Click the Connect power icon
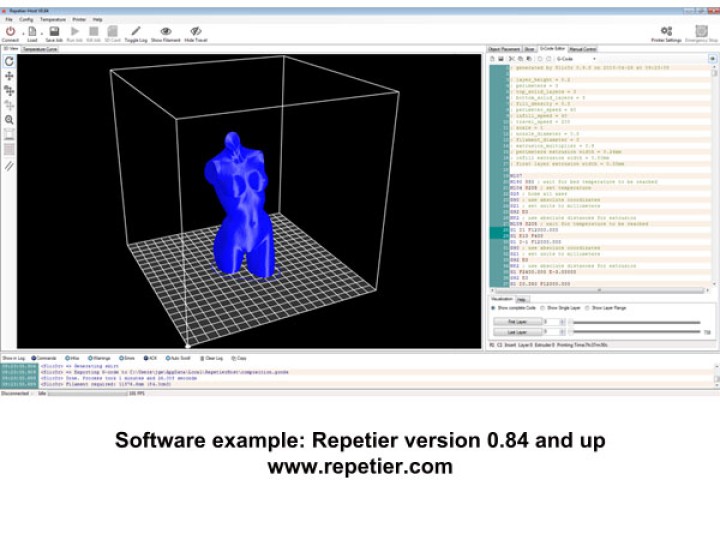The height and width of the screenshot is (540, 720). [10, 31]
